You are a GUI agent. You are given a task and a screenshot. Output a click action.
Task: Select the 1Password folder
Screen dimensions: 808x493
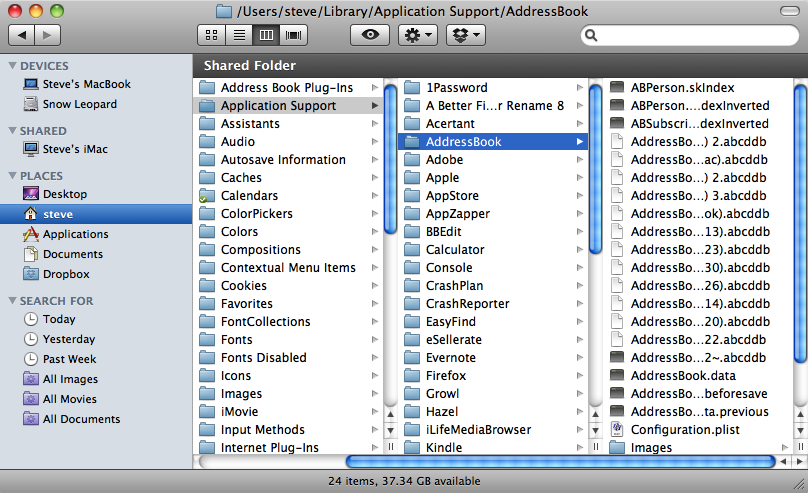pos(493,88)
